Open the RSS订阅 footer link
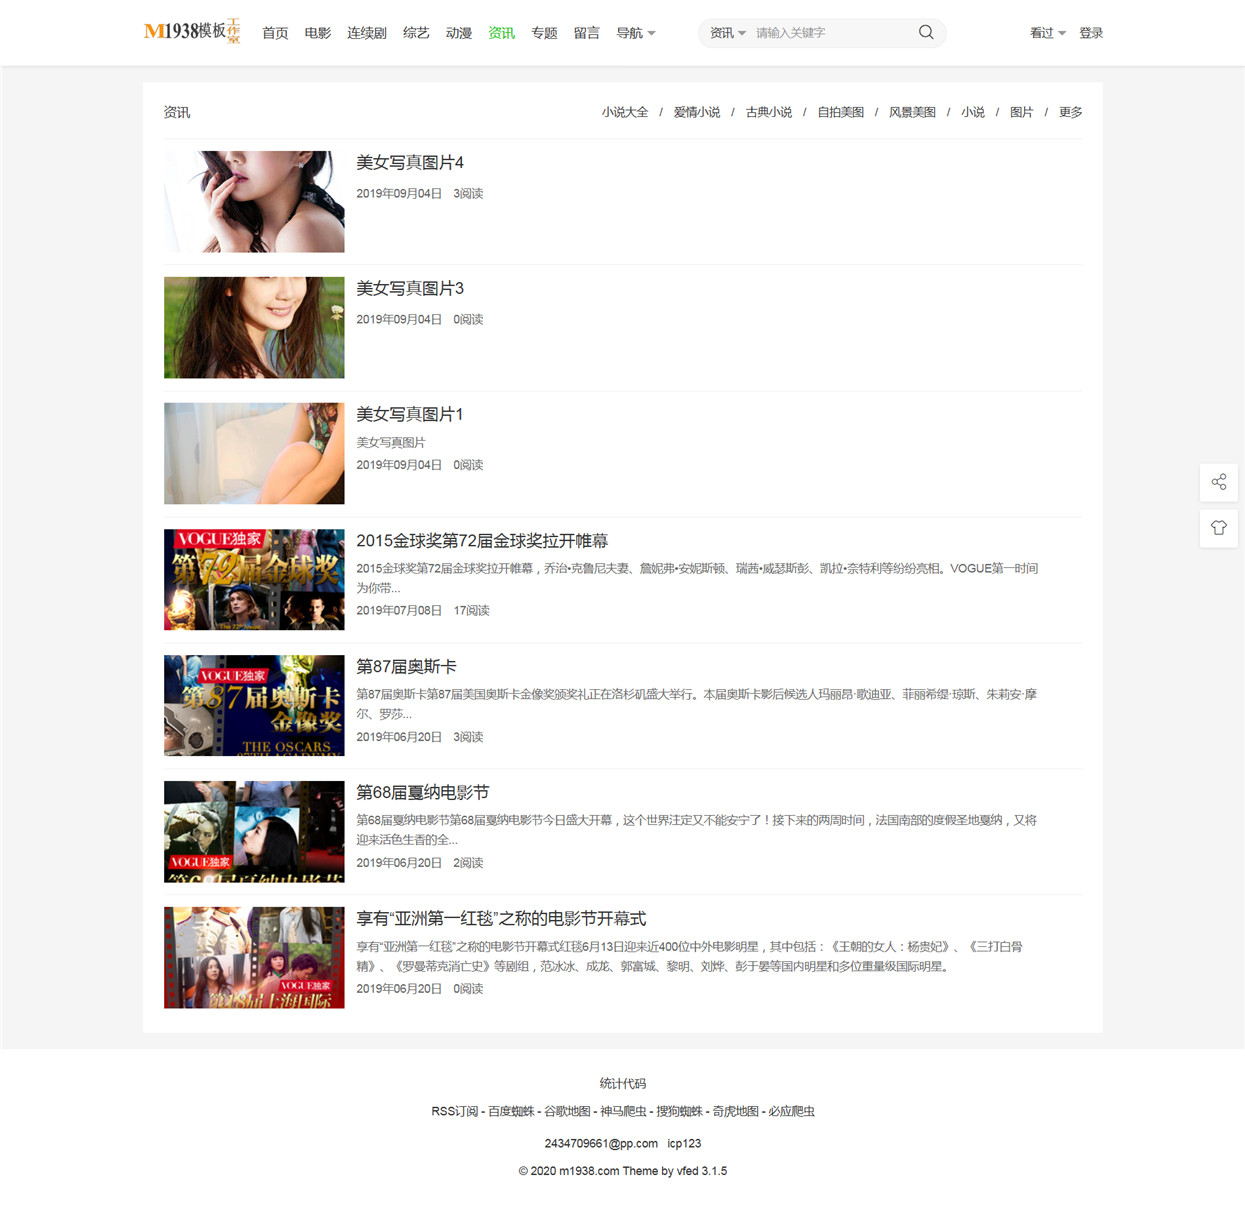This screenshot has height=1205, width=1245. click(454, 1111)
